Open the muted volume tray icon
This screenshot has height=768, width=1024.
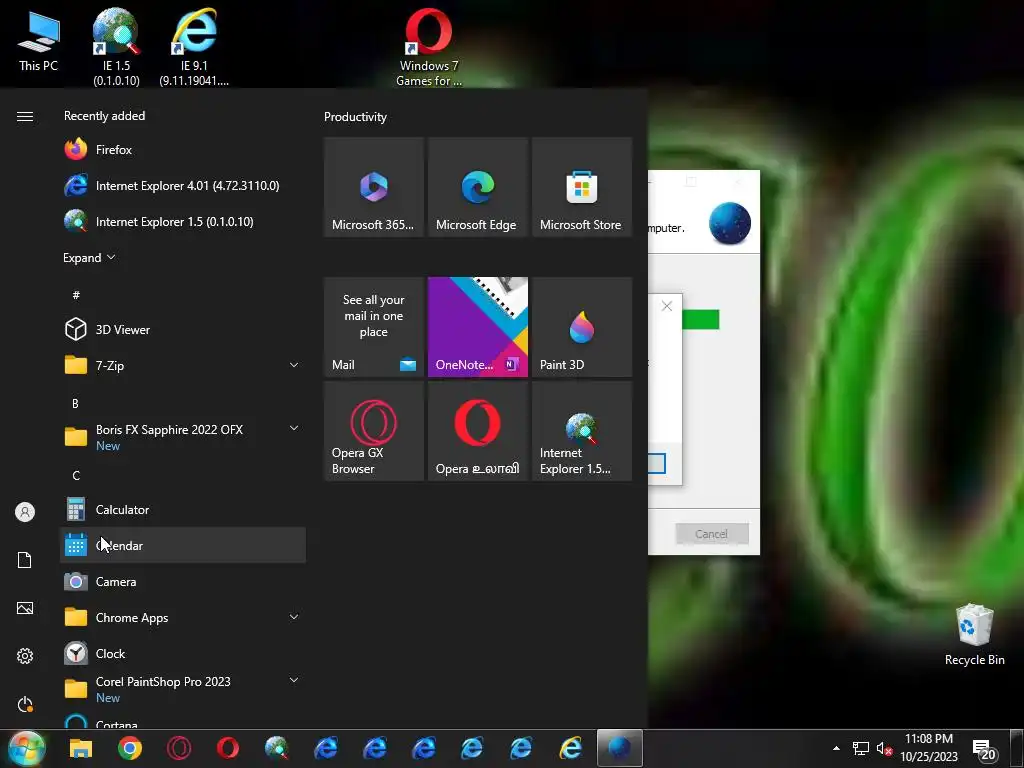tap(884, 748)
